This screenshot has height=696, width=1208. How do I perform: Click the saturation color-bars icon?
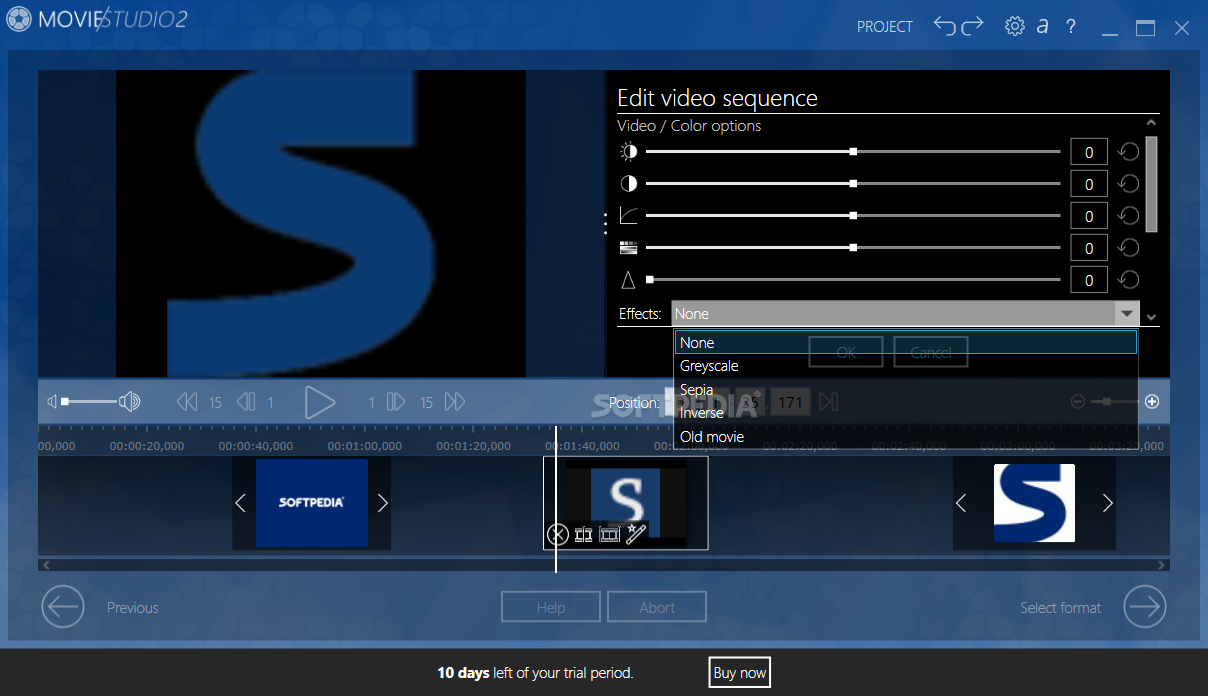pyautogui.click(x=628, y=248)
